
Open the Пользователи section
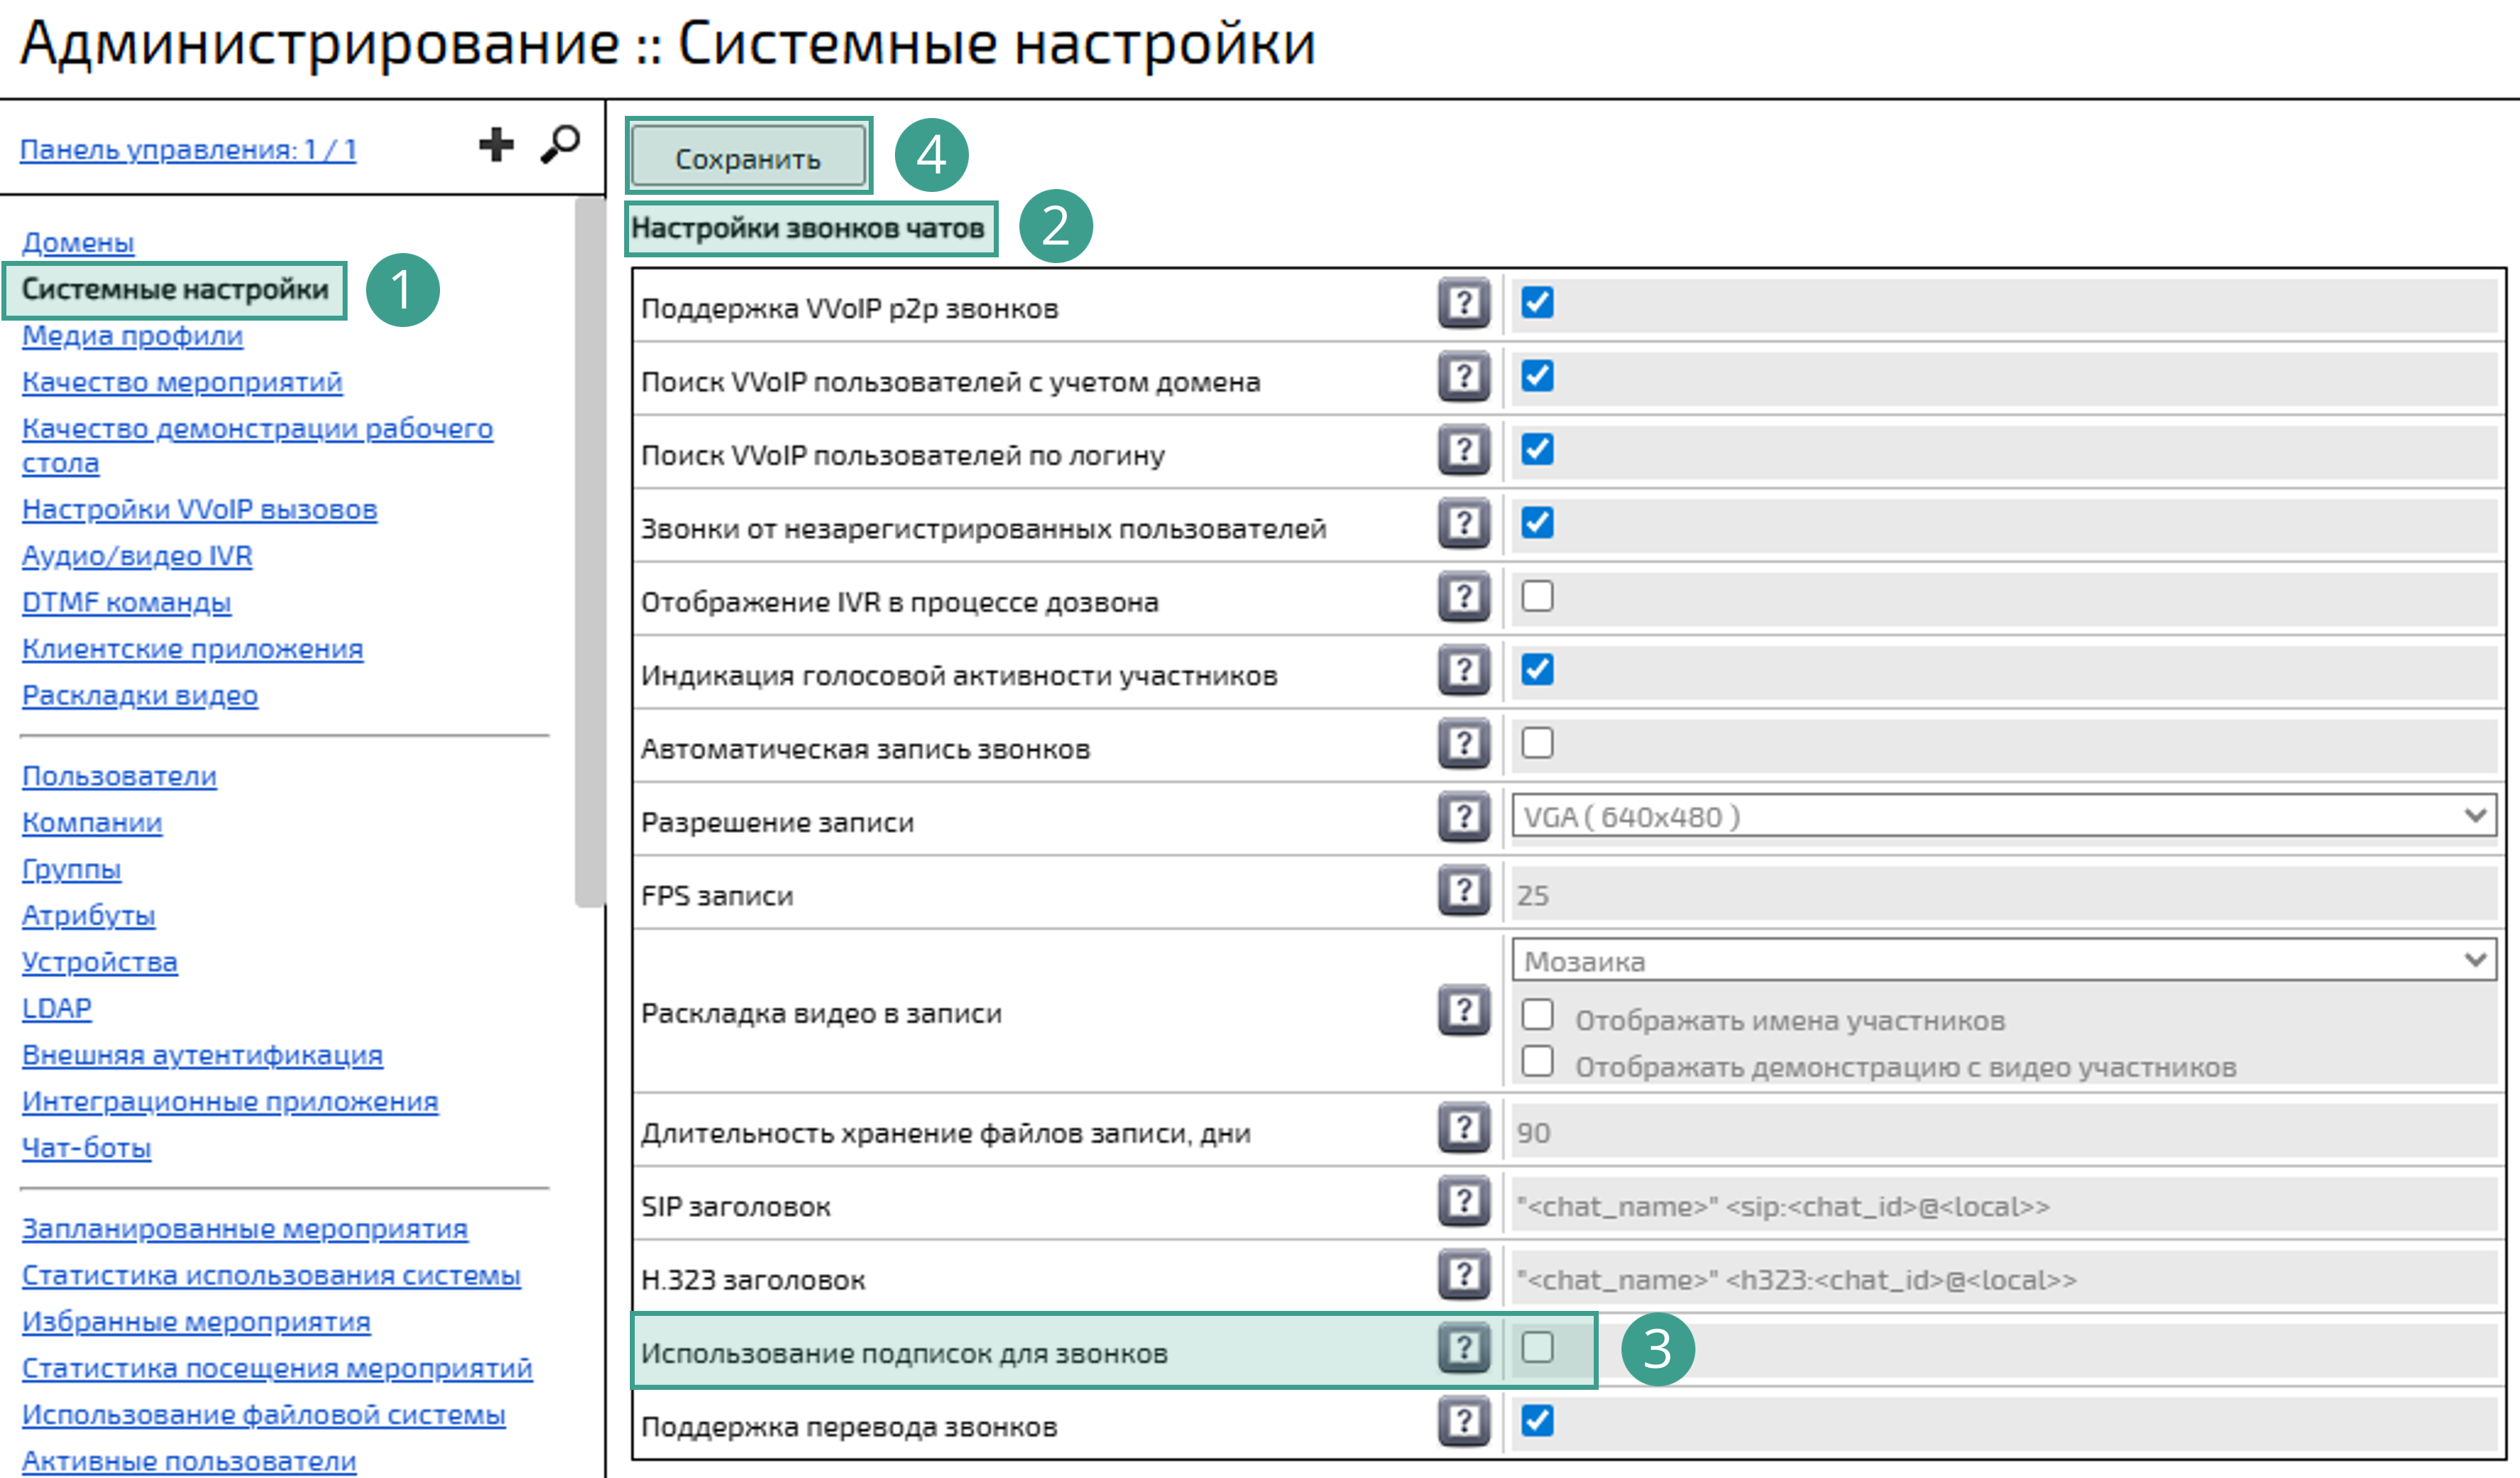119,776
